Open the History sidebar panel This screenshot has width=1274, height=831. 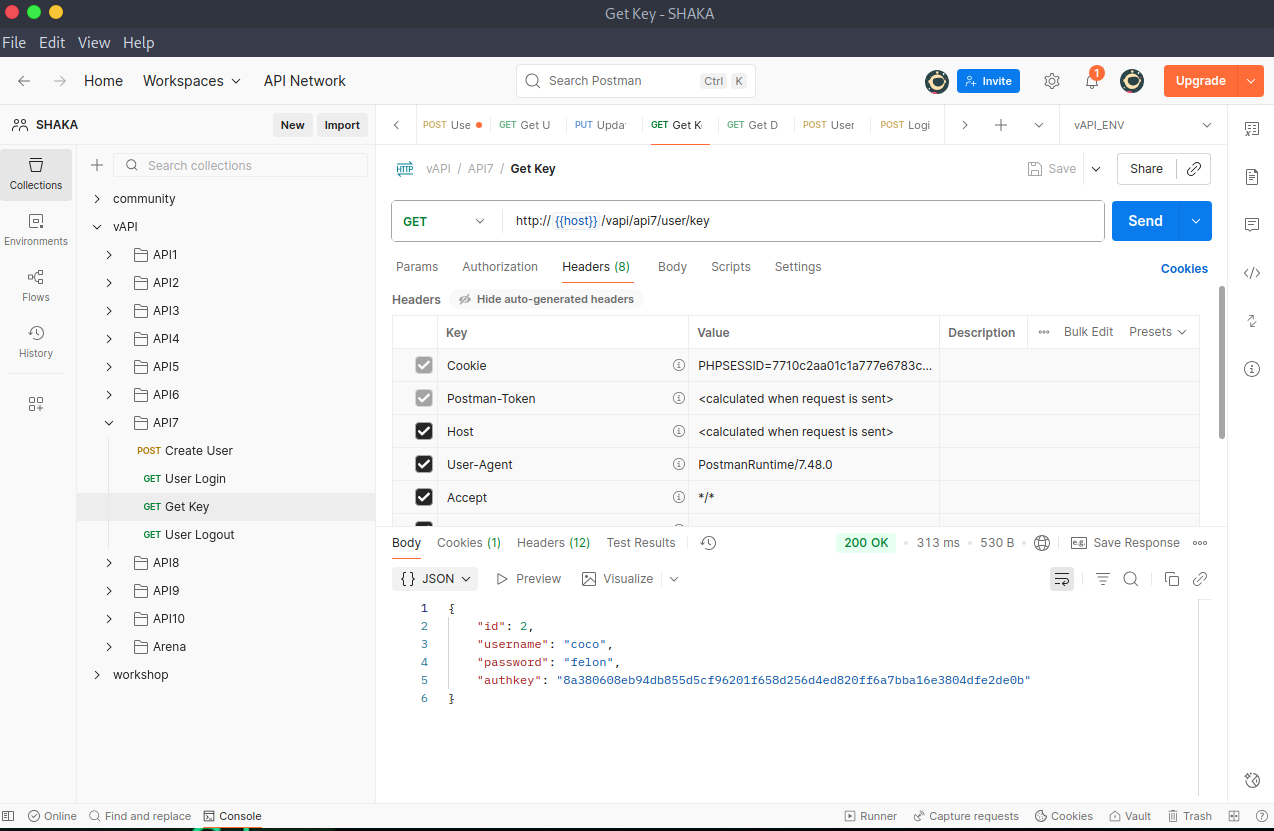[x=36, y=341]
